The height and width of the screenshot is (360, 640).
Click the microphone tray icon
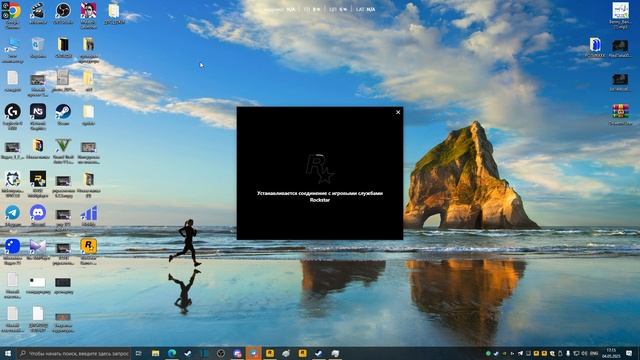click(568, 353)
